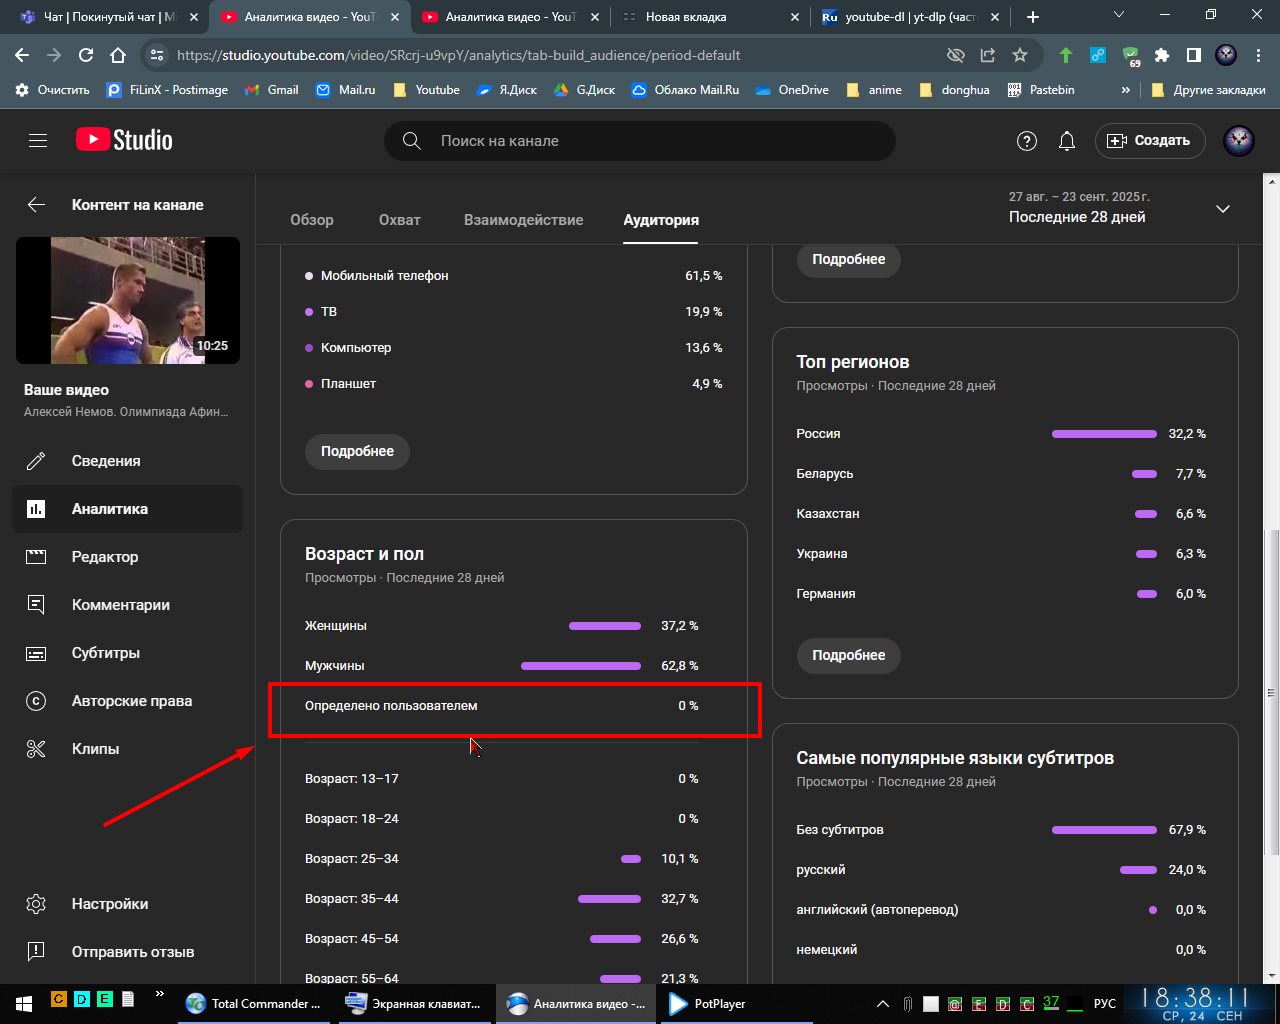Switch to the Обзор tab
This screenshot has height=1024, width=1280.
coord(312,220)
